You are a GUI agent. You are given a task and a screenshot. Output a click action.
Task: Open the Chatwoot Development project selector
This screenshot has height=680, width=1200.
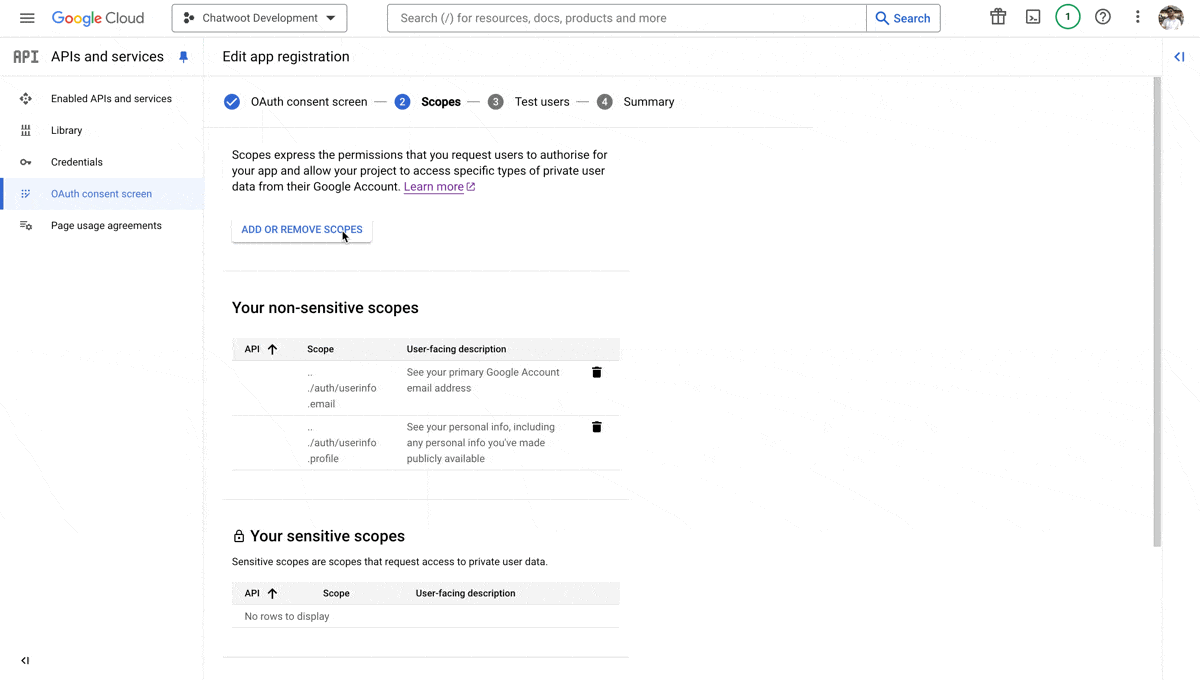pyautogui.click(x=260, y=18)
